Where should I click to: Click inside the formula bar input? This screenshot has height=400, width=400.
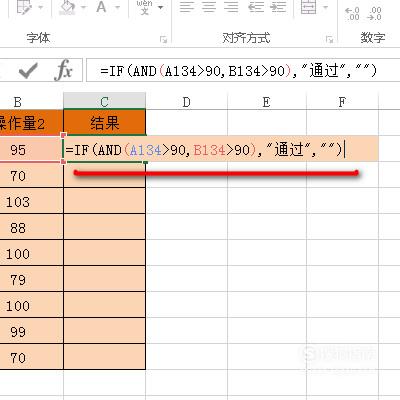[243, 70]
